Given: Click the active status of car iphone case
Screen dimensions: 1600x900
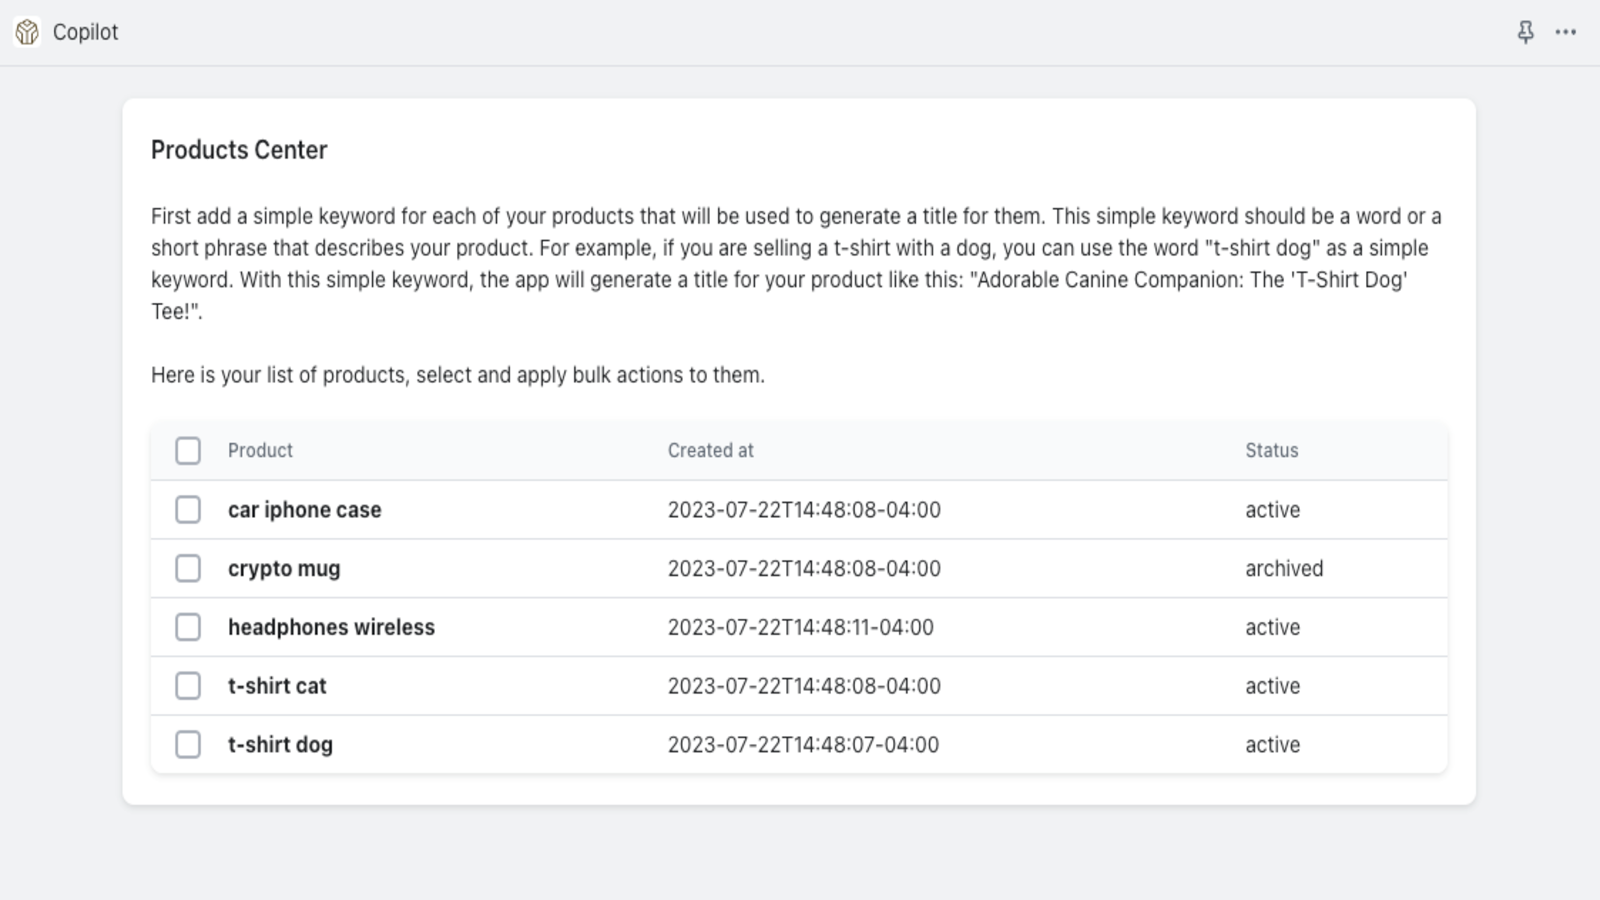Looking at the screenshot, I should tap(1272, 510).
